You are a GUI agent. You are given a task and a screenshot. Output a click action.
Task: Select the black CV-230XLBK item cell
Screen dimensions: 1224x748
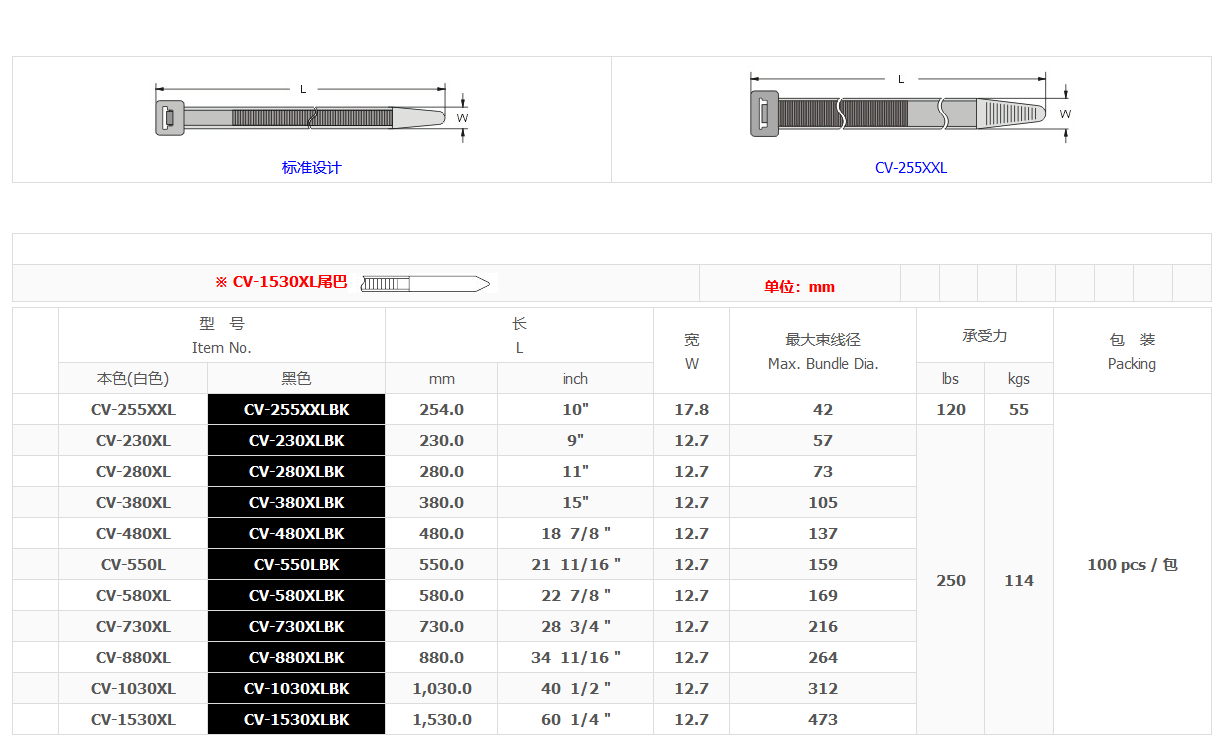point(296,440)
